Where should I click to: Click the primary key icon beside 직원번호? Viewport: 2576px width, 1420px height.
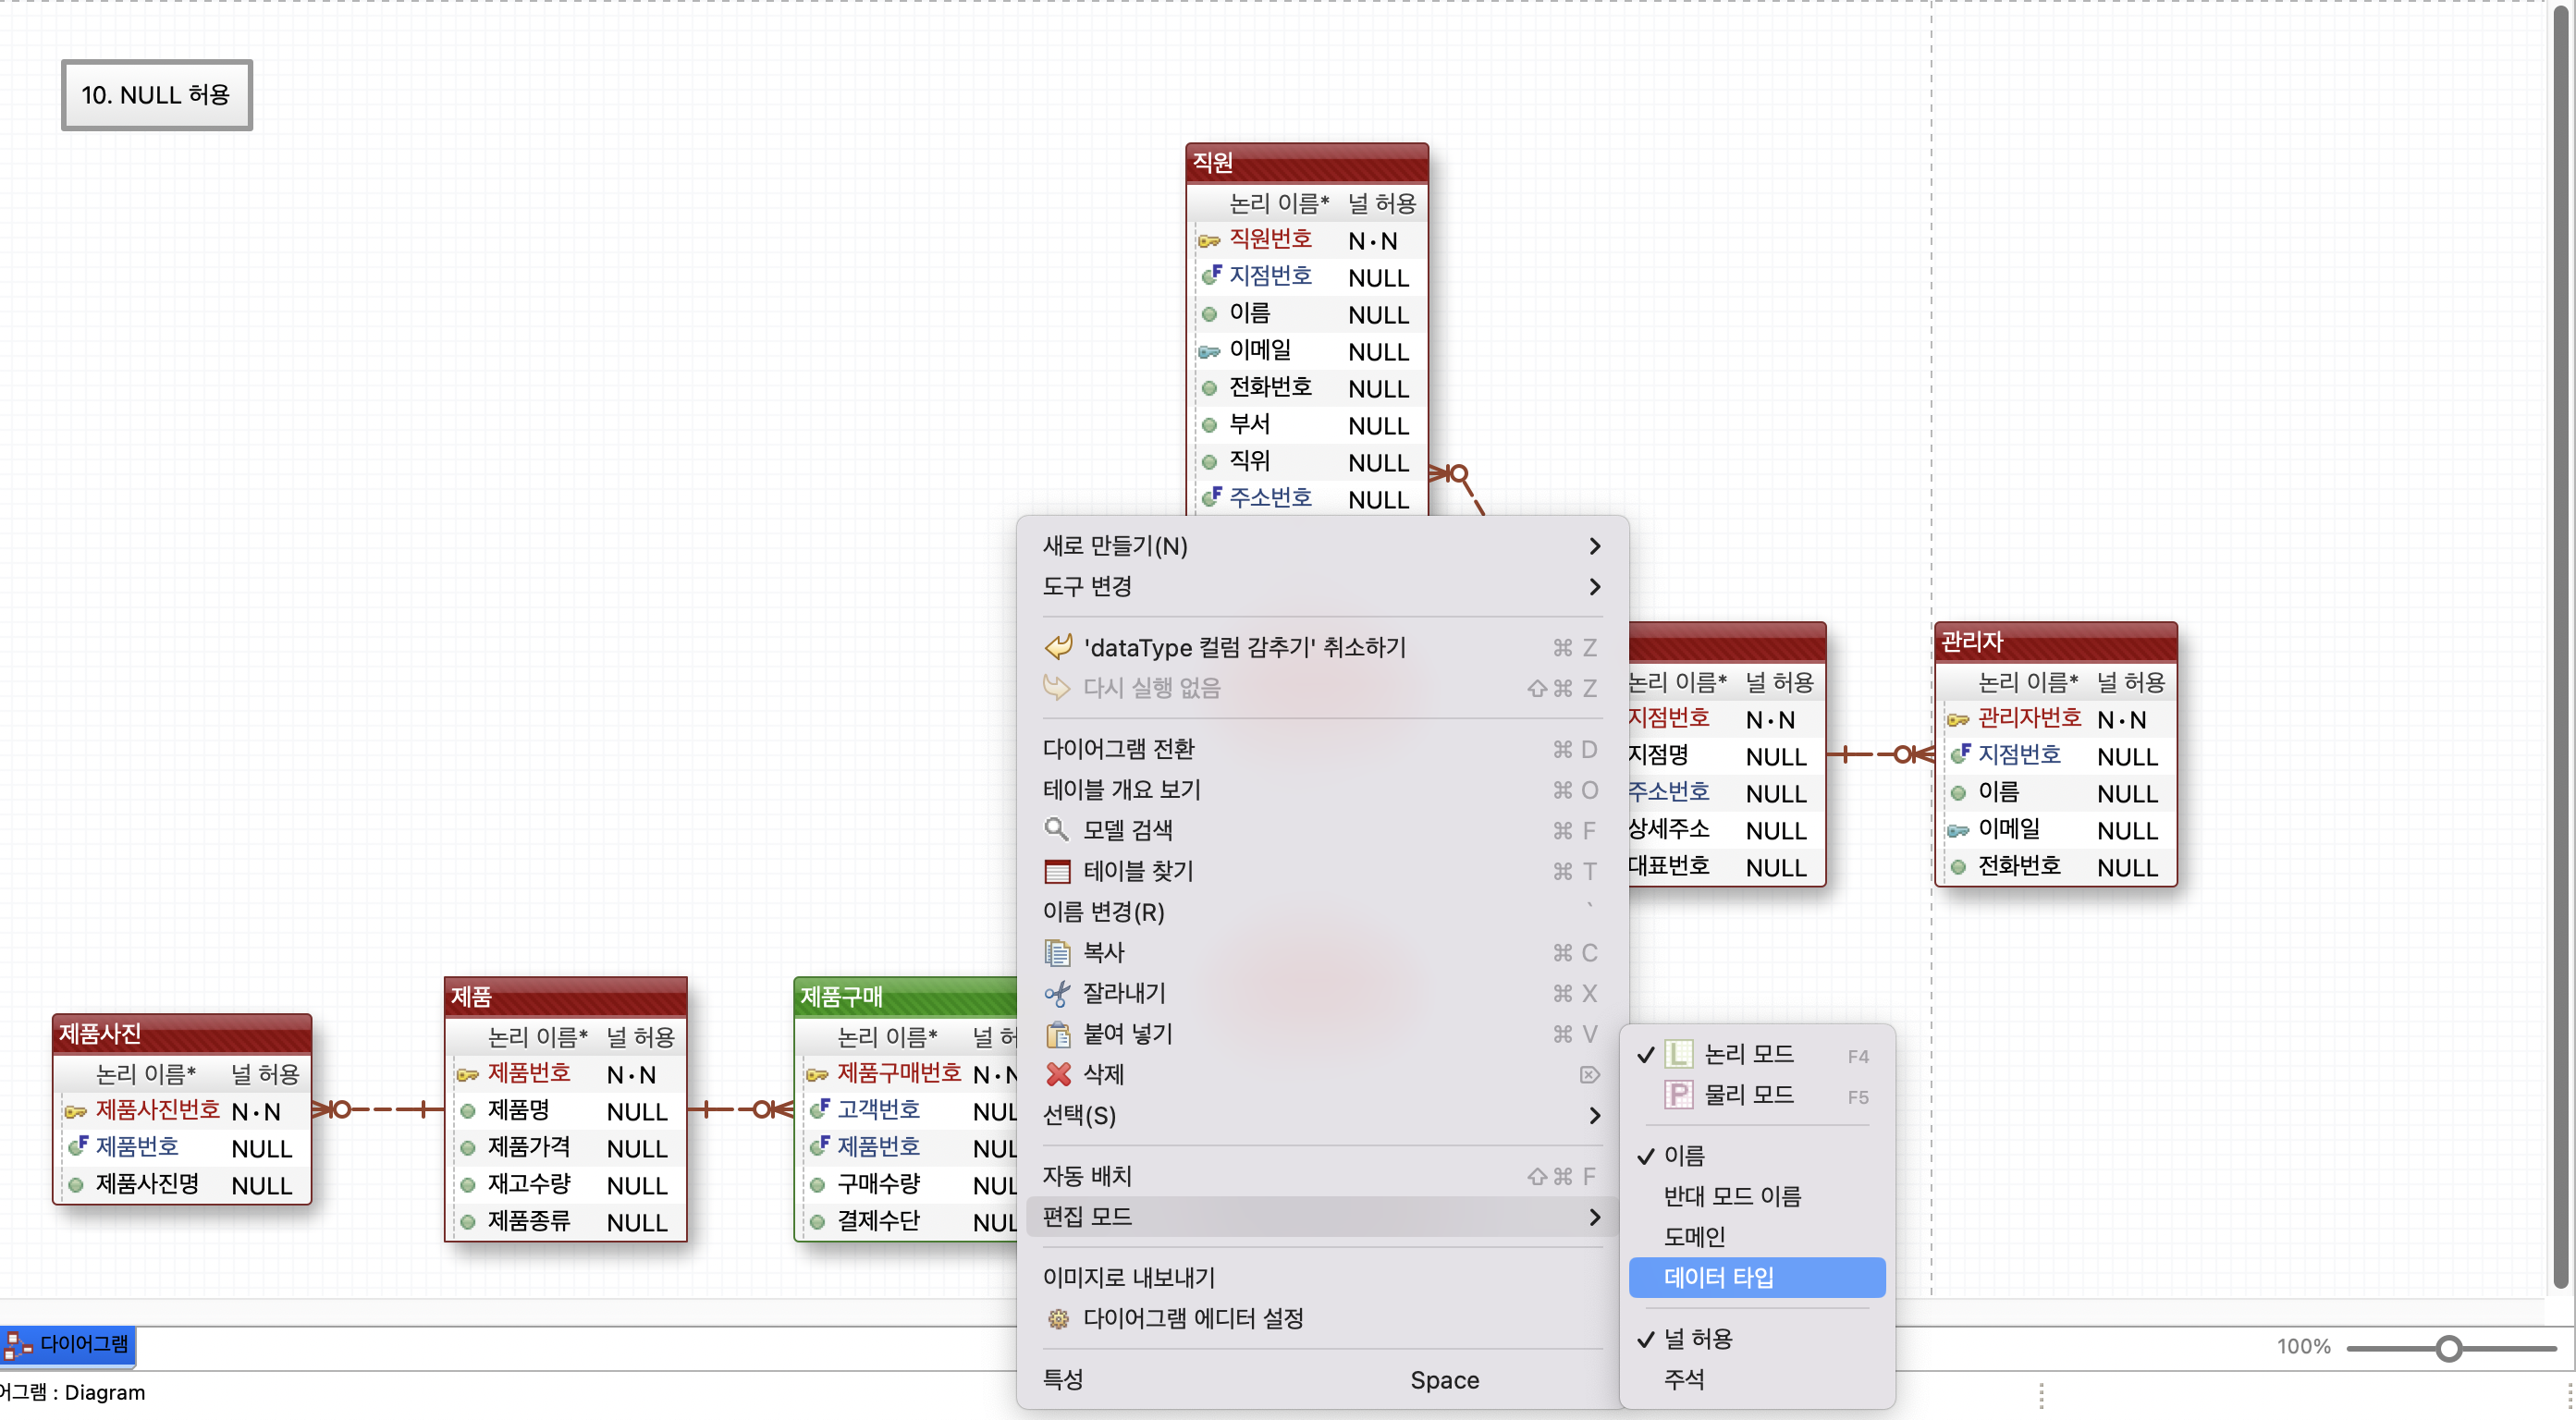[1209, 241]
